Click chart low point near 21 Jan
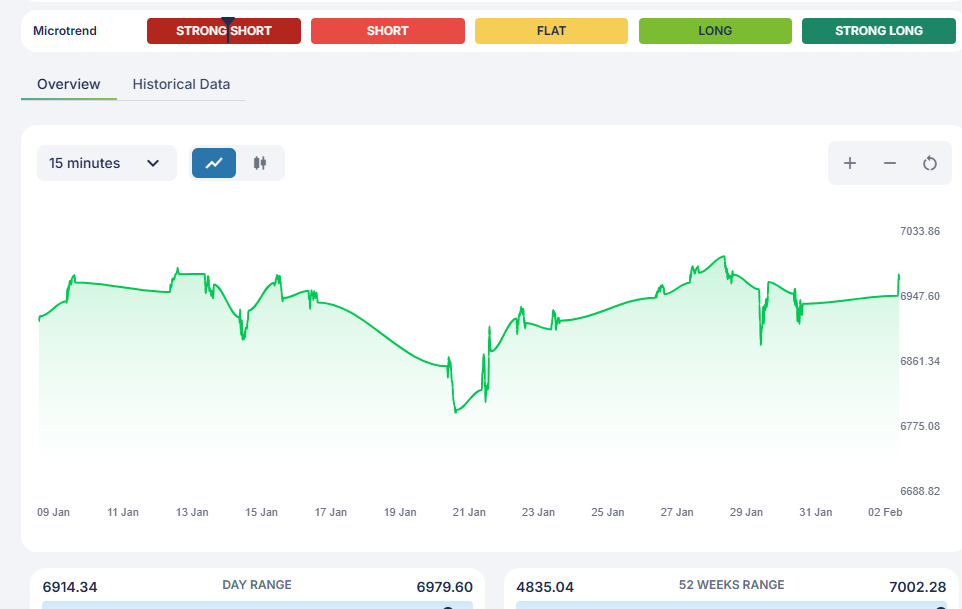The width and height of the screenshot is (962, 609). point(456,411)
